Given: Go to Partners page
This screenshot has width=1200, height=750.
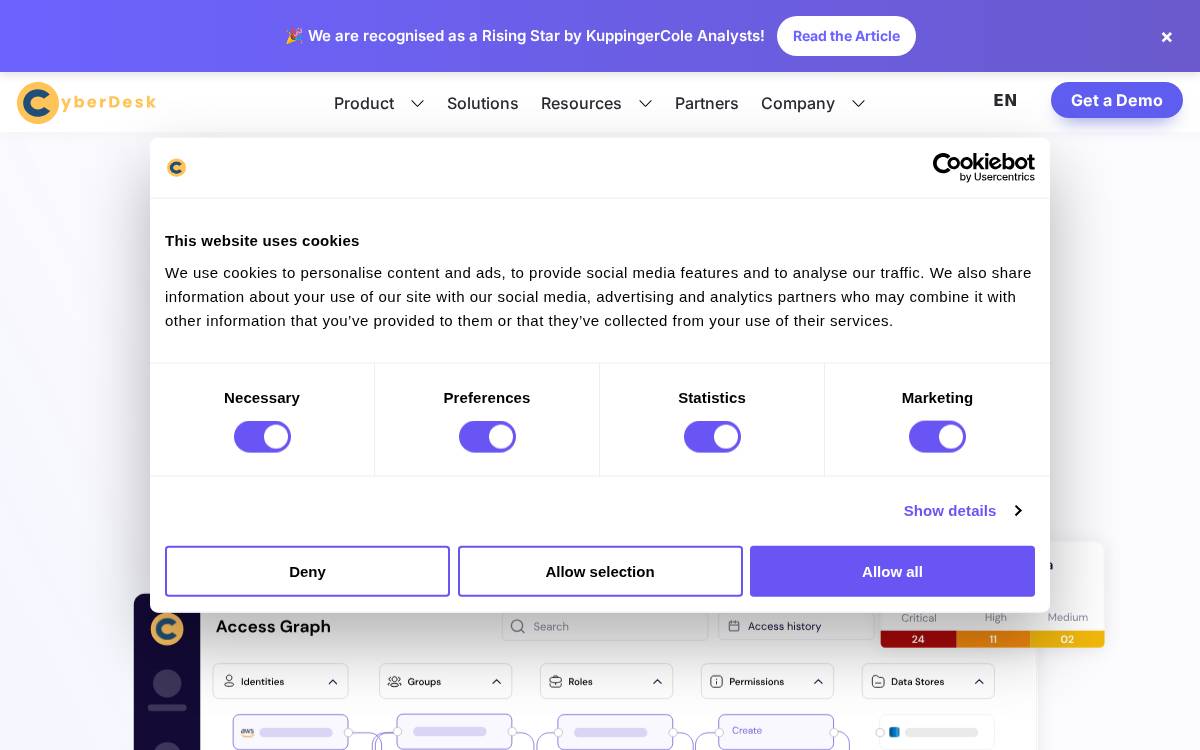Looking at the screenshot, I should point(706,103).
